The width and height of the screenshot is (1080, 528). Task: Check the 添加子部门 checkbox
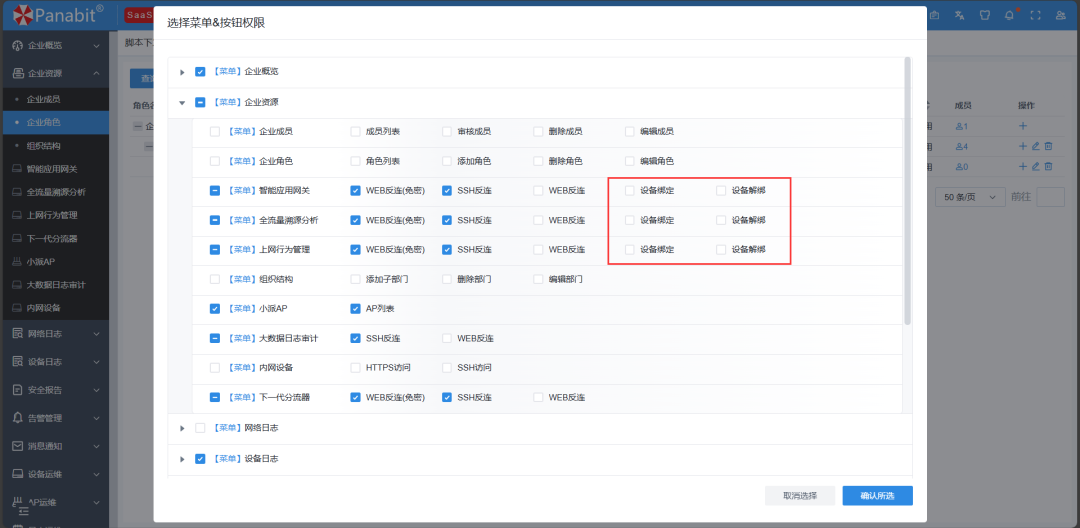pyautogui.click(x=355, y=279)
